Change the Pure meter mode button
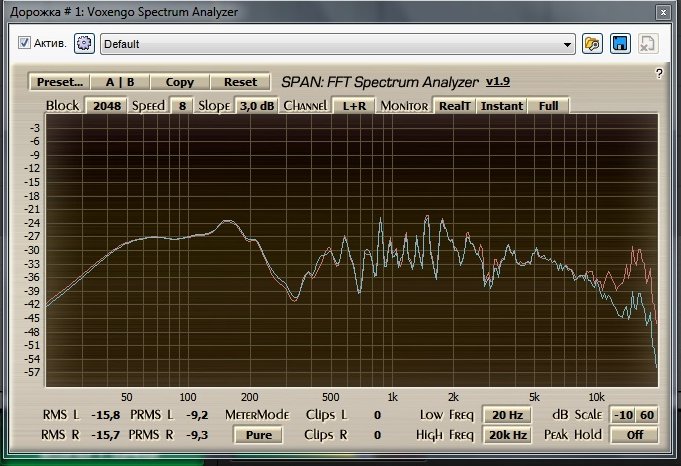Viewport: 681px width, 466px height. [x=259, y=435]
